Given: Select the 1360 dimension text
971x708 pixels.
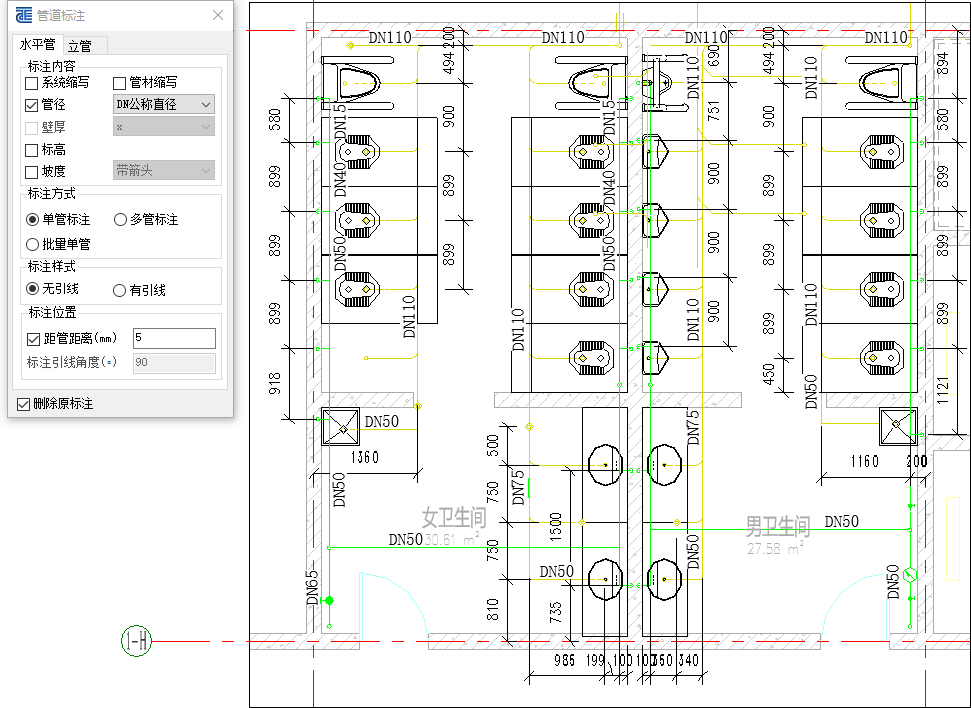Looking at the screenshot, I should pyautogui.click(x=365, y=457).
